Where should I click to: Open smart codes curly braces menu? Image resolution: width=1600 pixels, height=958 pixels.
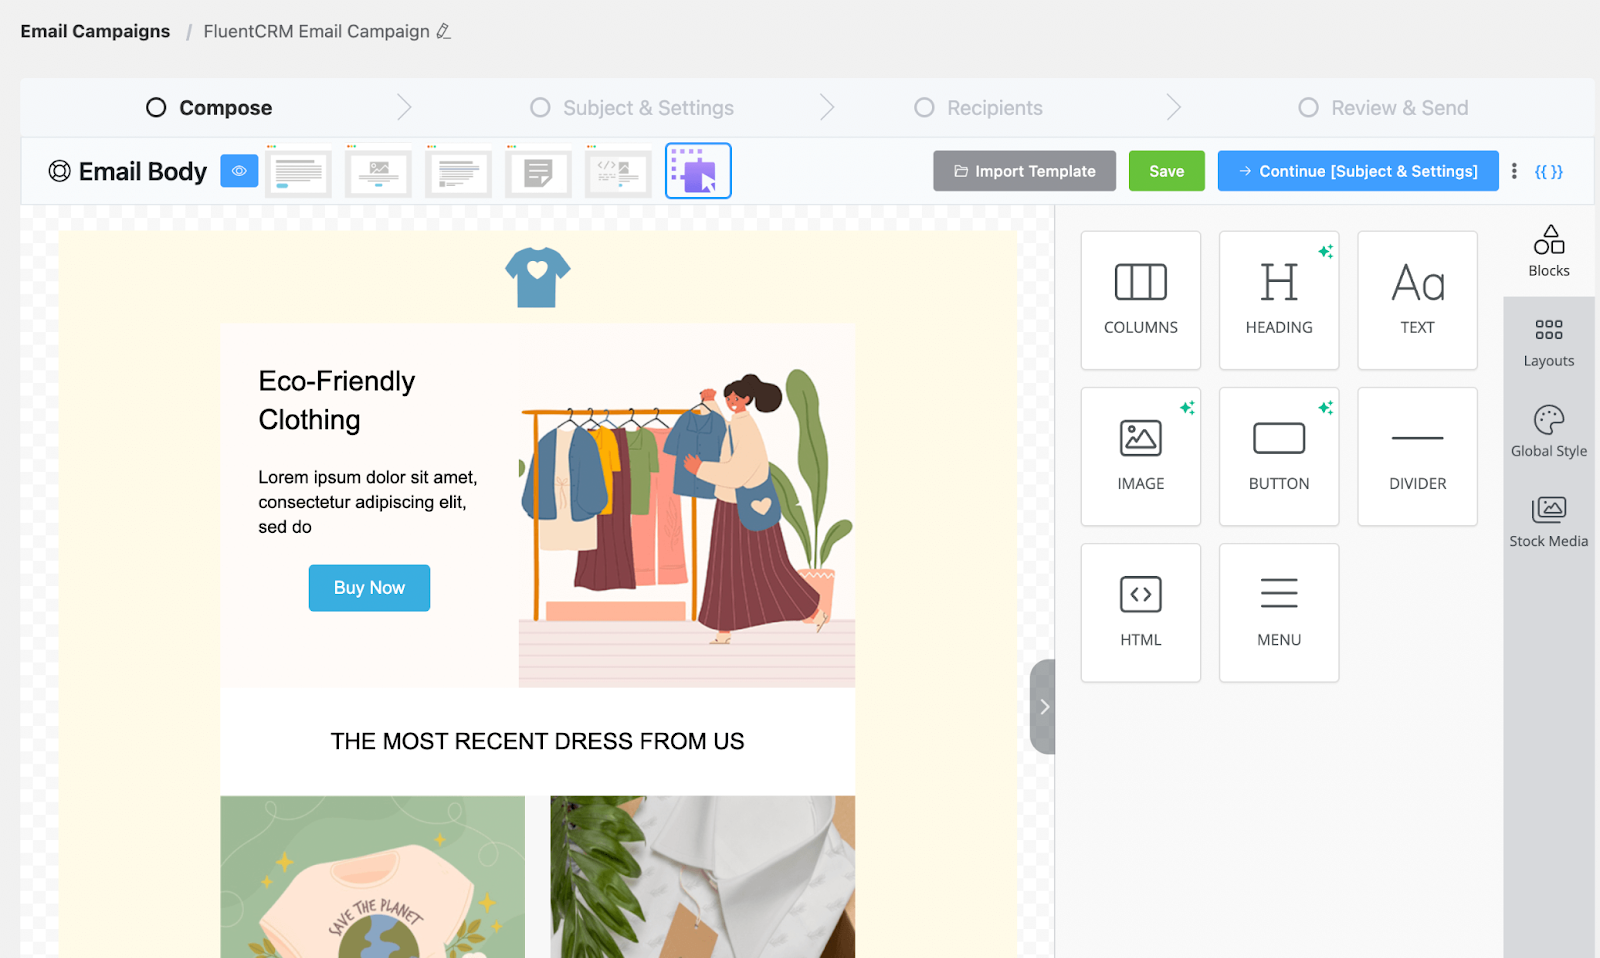click(x=1549, y=171)
